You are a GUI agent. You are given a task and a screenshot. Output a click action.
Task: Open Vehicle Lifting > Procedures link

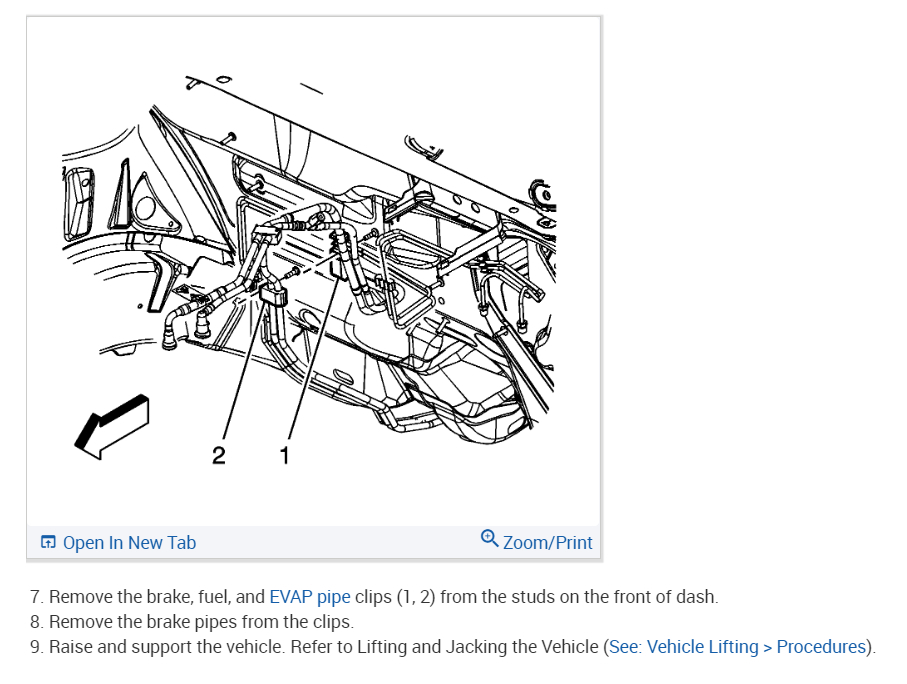click(x=738, y=646)
